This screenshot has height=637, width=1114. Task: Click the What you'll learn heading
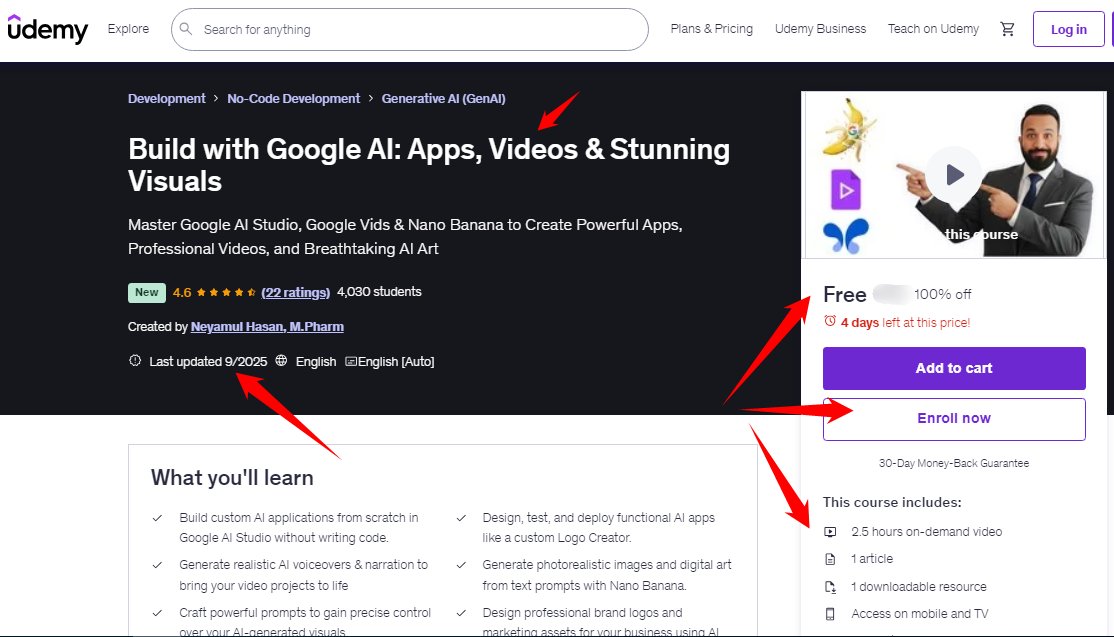(232, 478)
